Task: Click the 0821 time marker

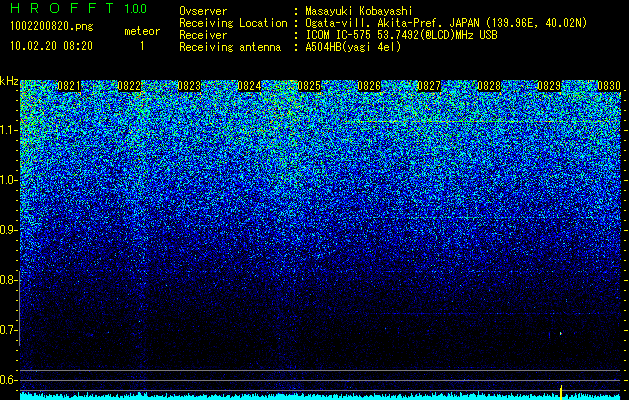Action: (69, 86)
